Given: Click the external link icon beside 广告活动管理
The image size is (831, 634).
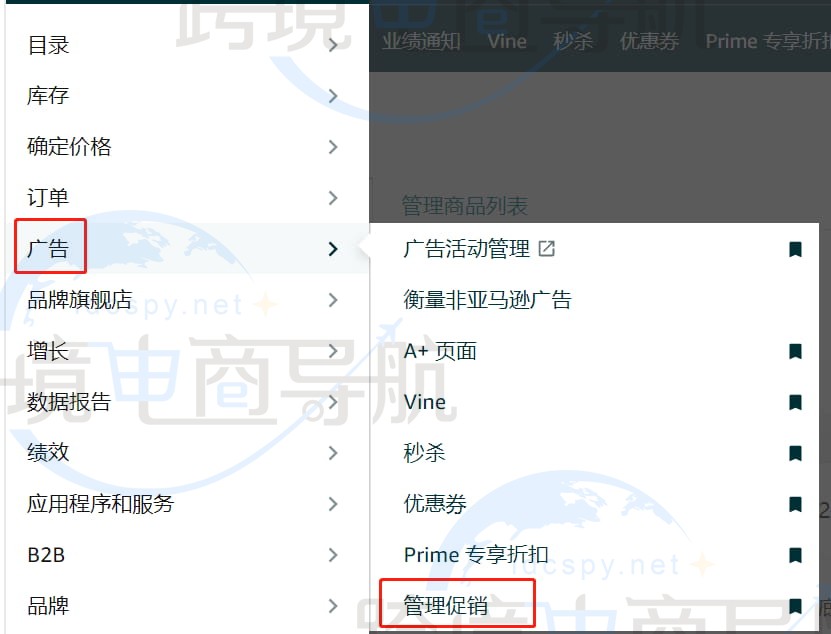Looking at the screenshot, I should [x=546, y=249].
